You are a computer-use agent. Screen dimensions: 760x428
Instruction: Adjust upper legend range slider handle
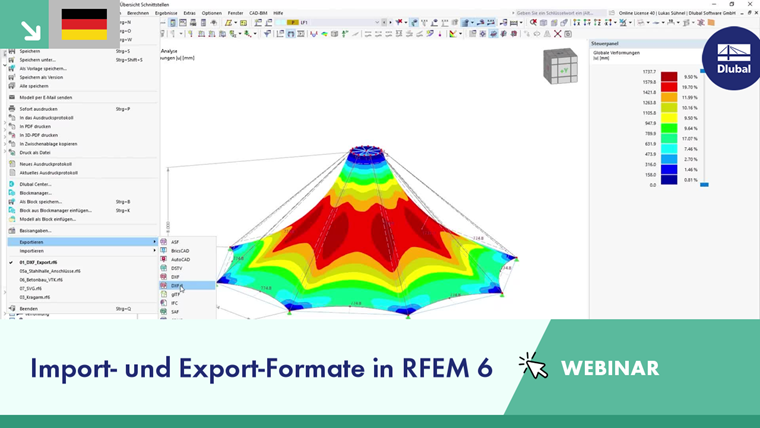coord(704,71)
